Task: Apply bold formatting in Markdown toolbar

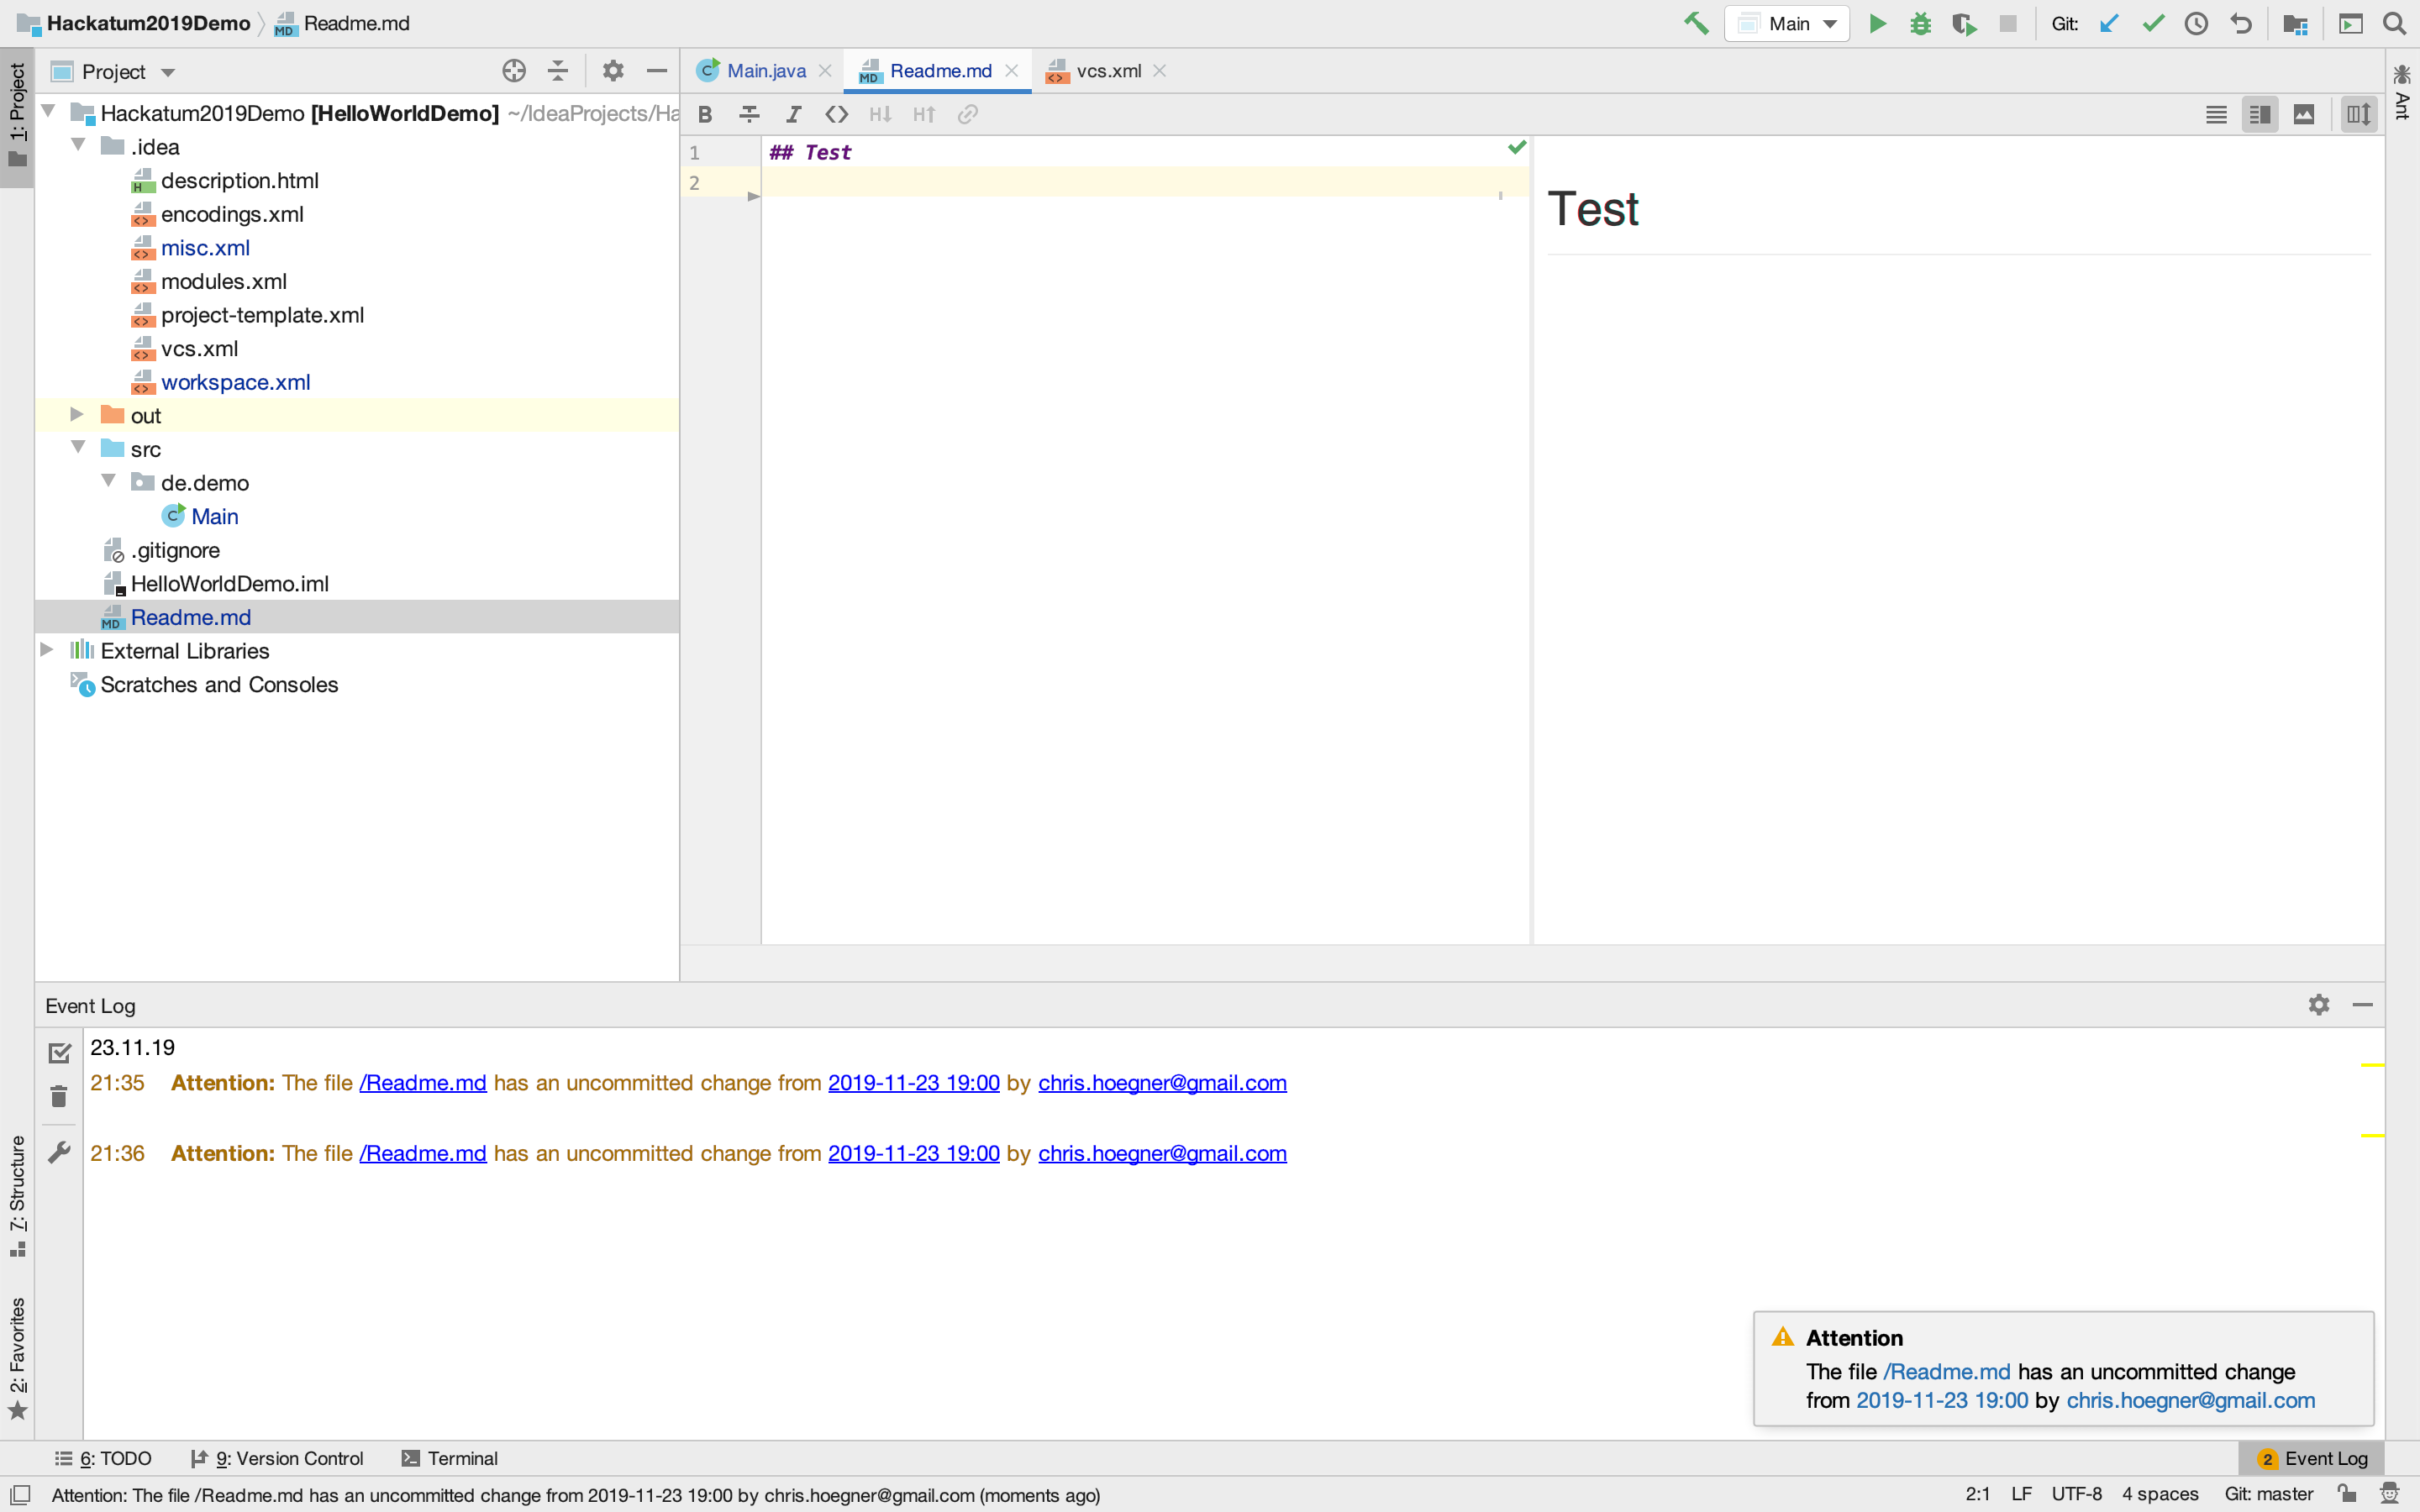Action: click(705, 114)
